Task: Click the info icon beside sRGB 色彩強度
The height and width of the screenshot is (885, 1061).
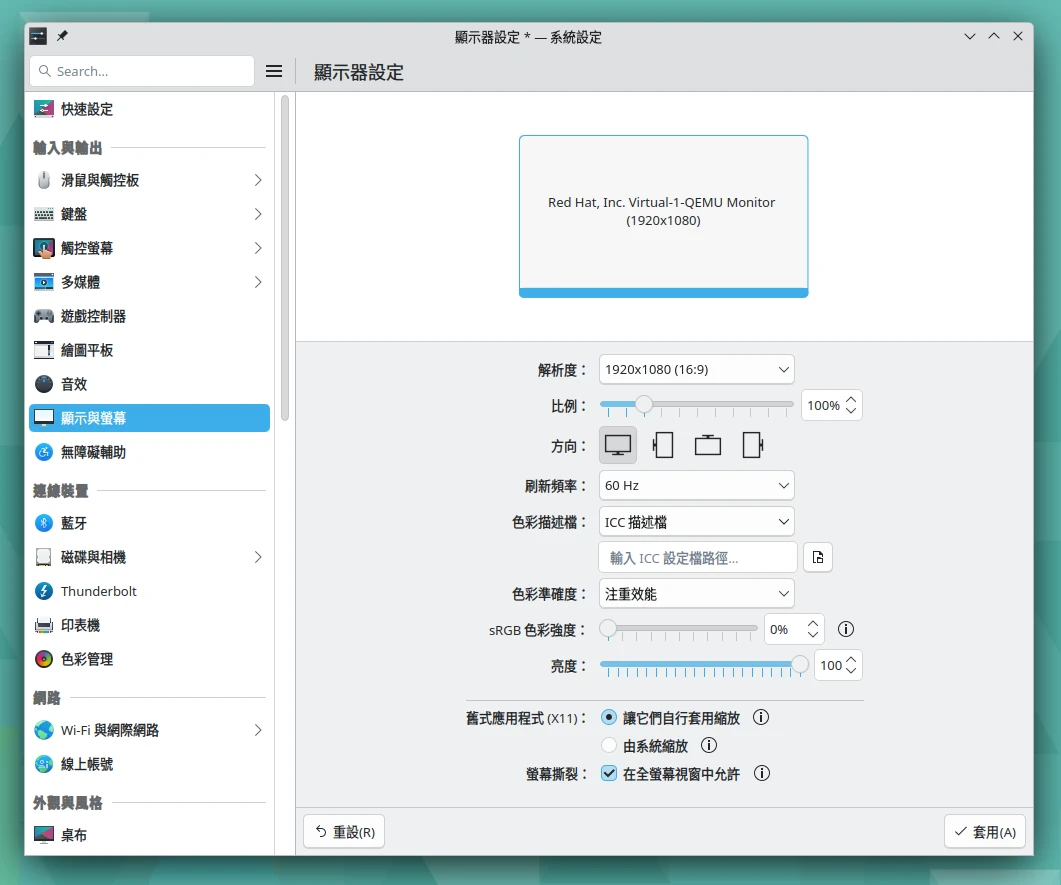Action: click(x=846, y=629)
